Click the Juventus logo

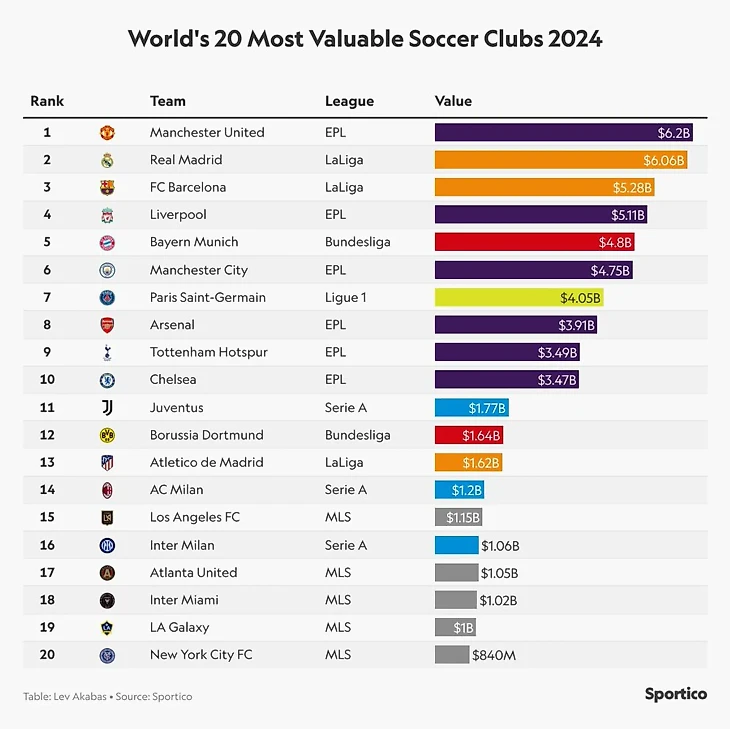point(107,407)
